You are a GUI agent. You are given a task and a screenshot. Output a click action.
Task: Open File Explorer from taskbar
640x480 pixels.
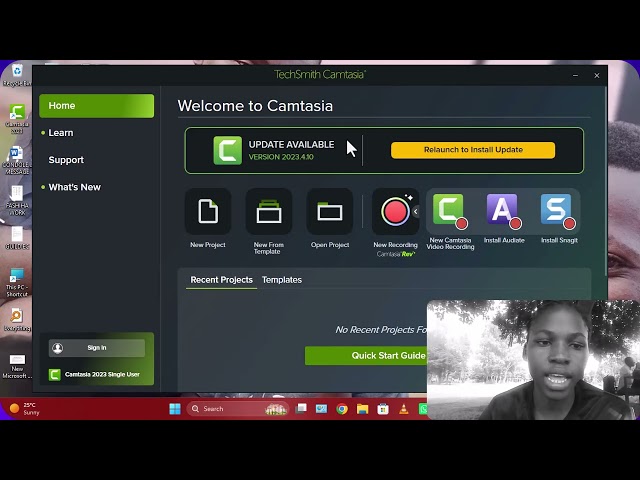362,409
